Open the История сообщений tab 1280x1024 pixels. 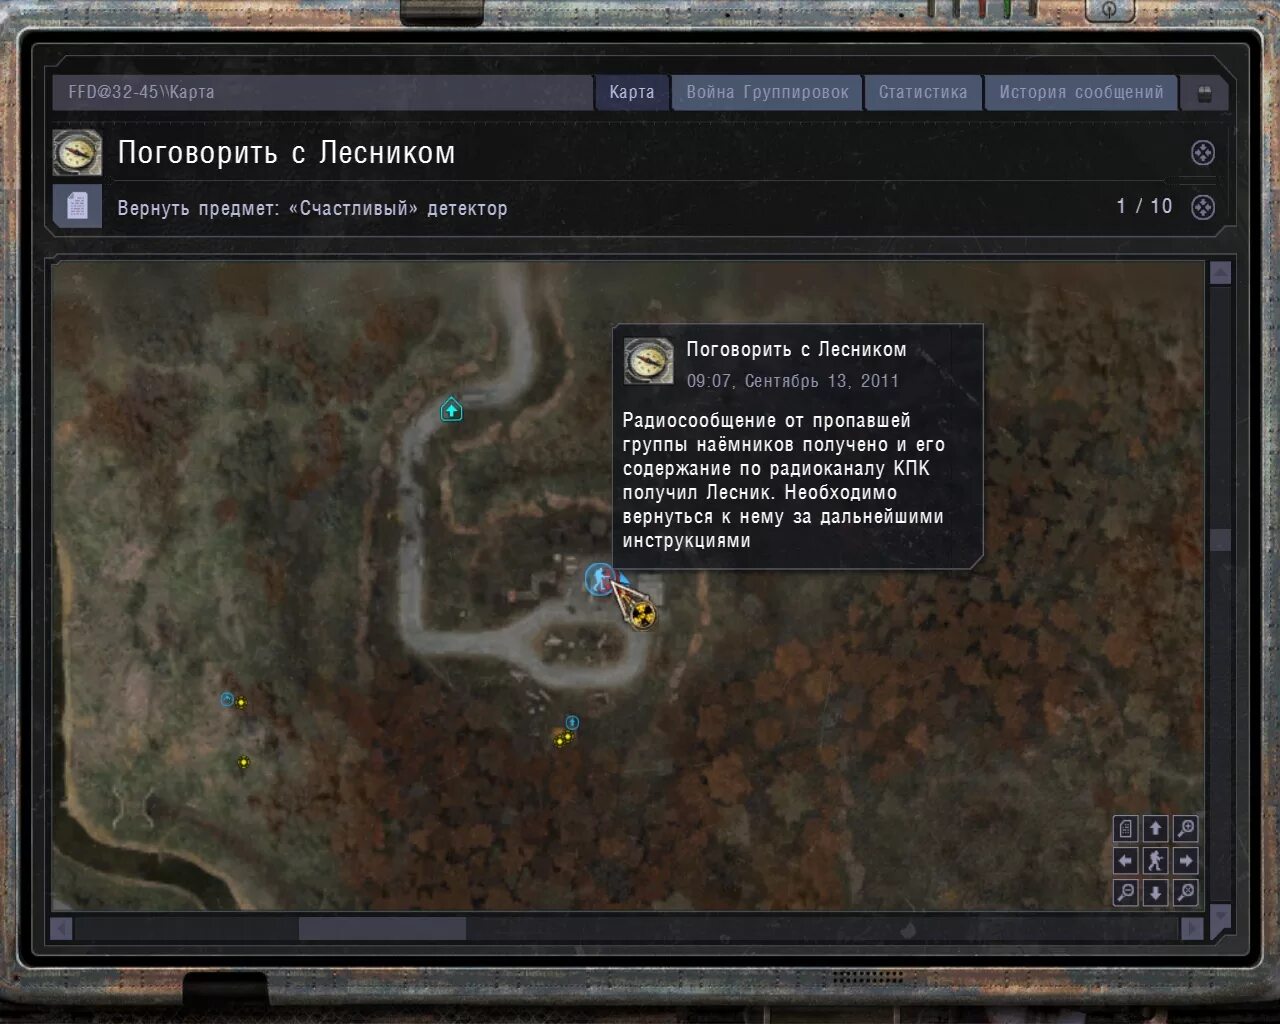pos(1081,92)
